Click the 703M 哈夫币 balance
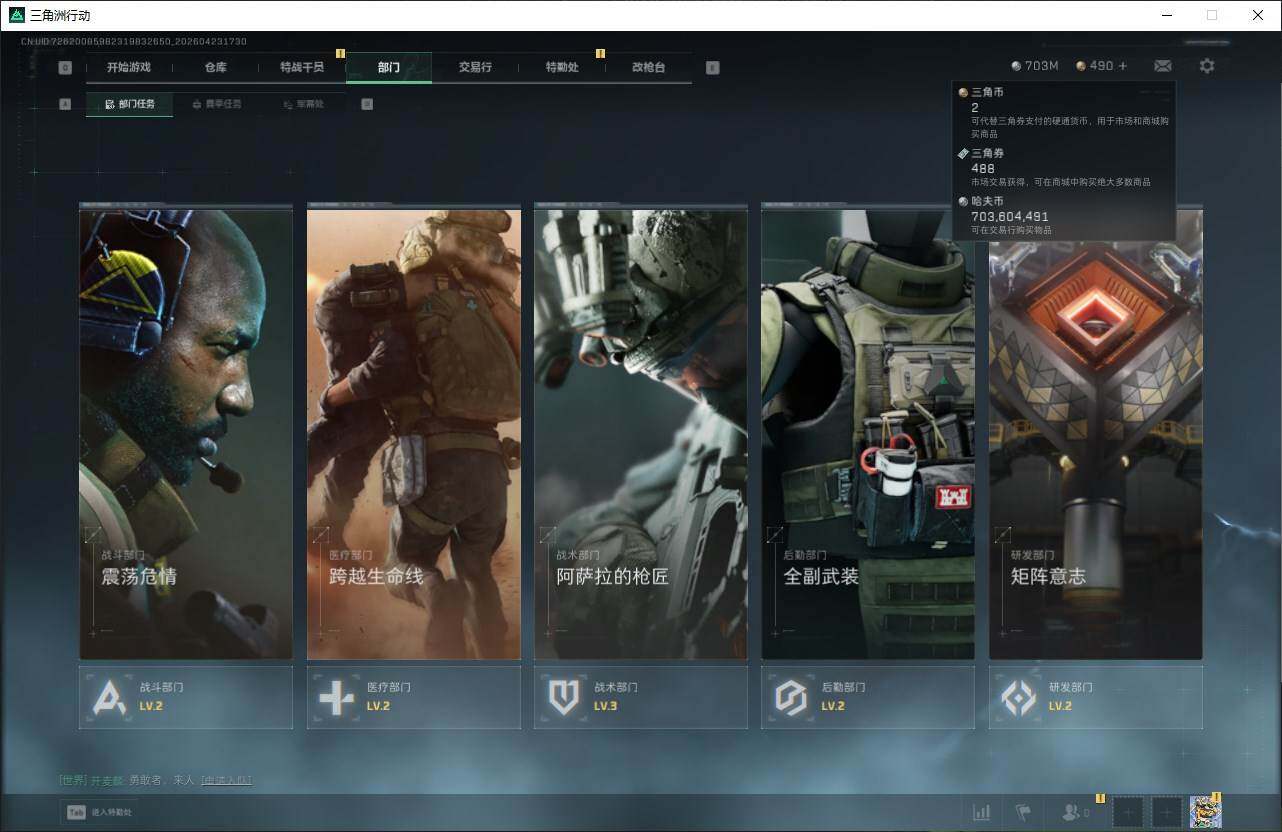 tap(1034, 66)
